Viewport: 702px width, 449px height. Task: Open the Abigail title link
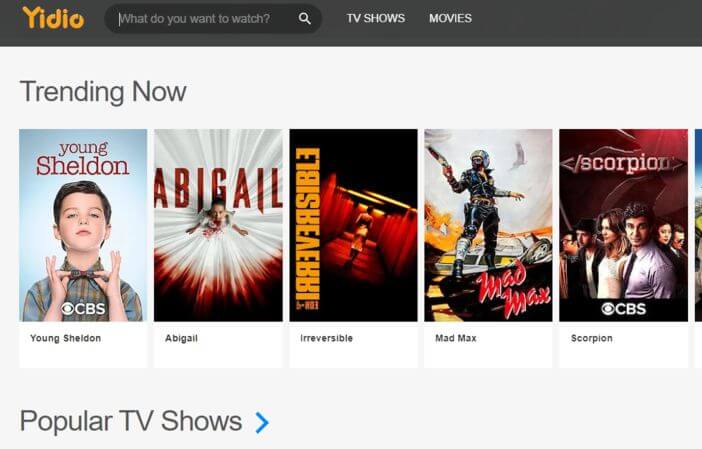tap(181, 338)
